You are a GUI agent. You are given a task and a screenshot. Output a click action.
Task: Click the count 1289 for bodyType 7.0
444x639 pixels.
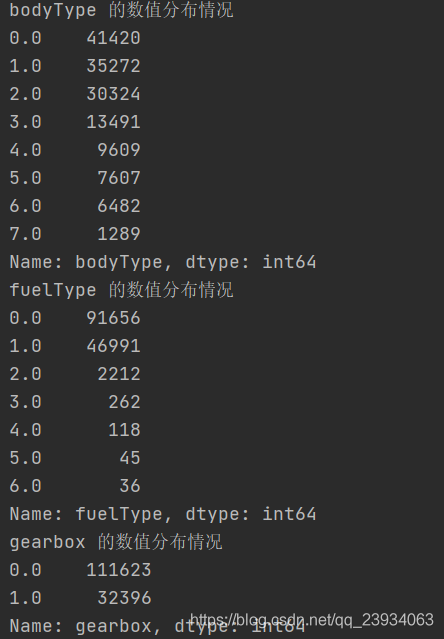119,234
